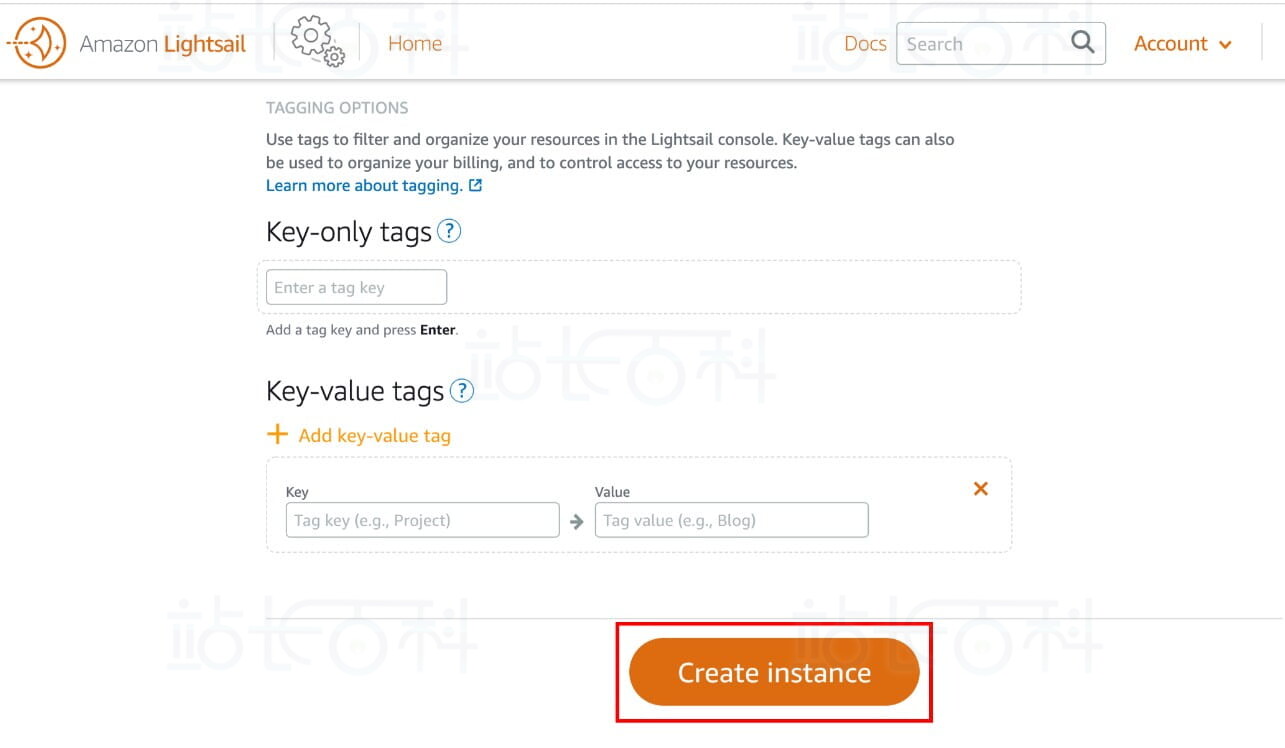Click the Amazon Lightsail compass logo
1285x748 pixels.
coord(37,43)
